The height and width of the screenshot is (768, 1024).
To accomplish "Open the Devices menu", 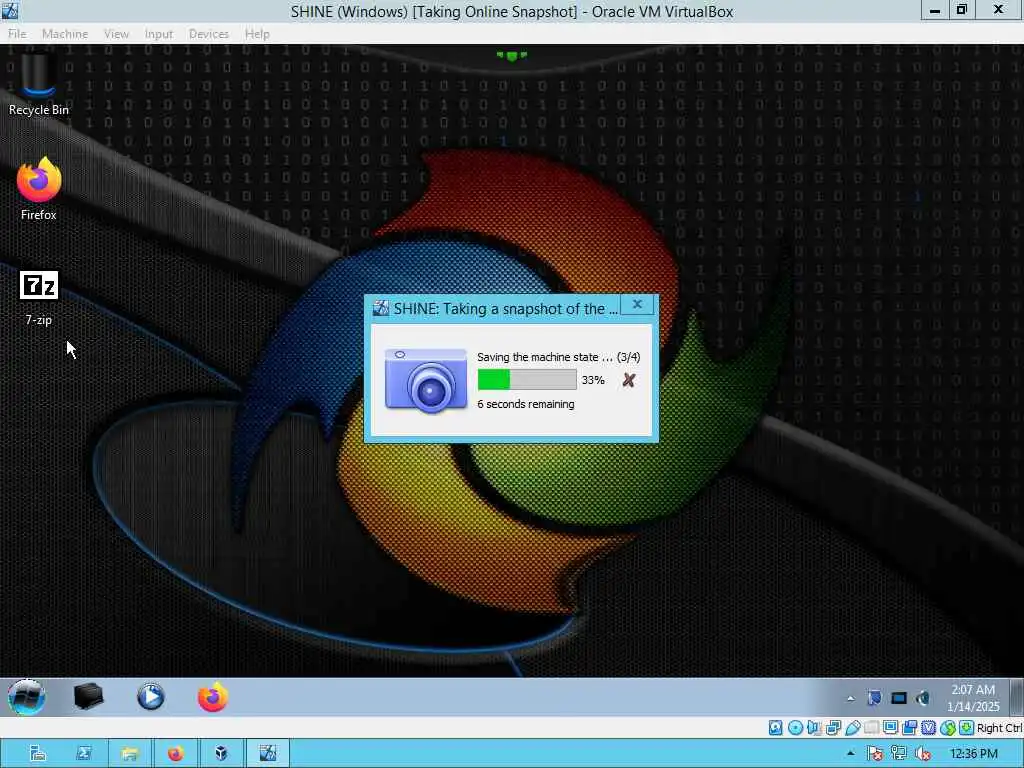I will [208, 34].
